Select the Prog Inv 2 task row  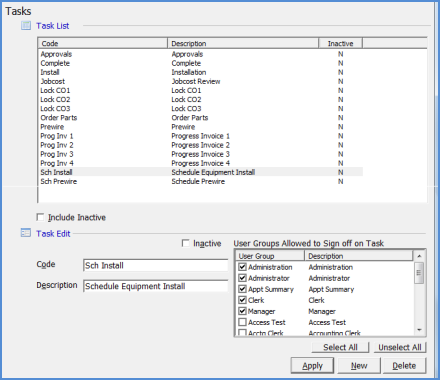tap(201, 145)
